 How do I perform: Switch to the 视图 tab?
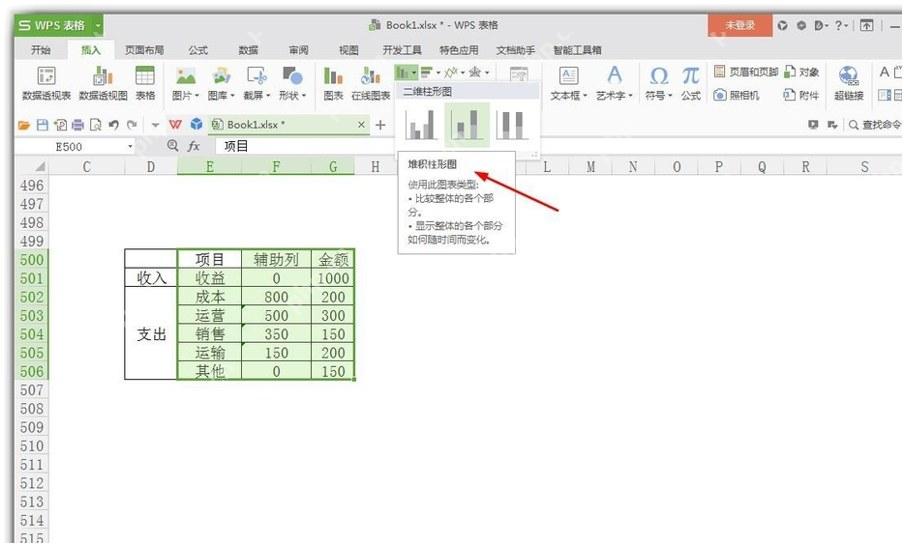(x=348, y=50)
